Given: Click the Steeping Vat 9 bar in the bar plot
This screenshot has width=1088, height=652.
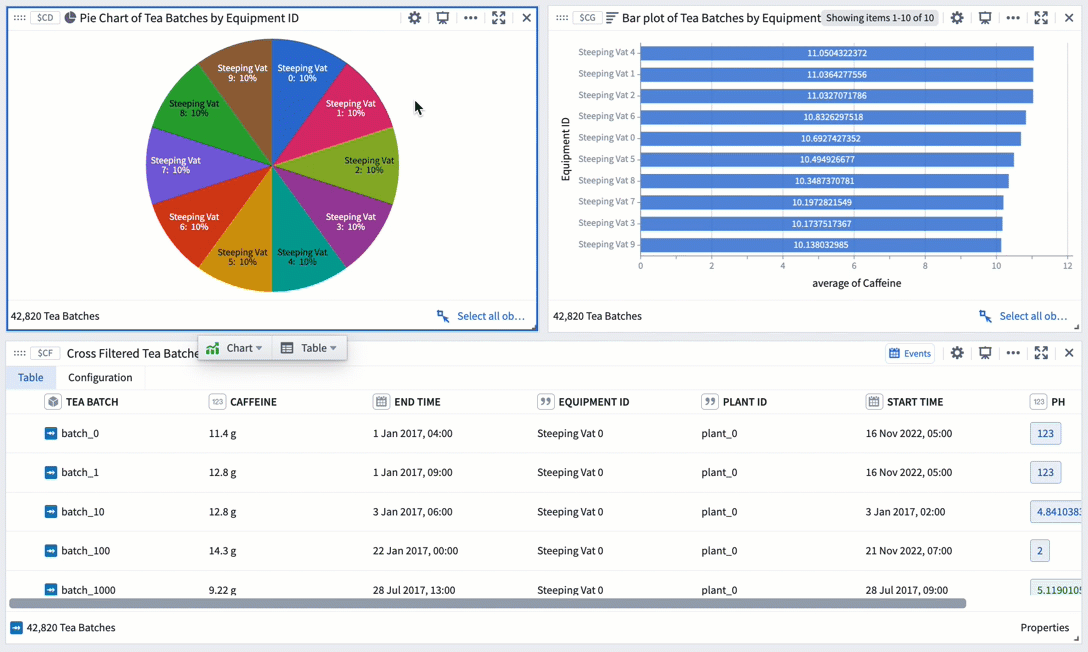Looking at the screenshot, I should coord(820,245).
